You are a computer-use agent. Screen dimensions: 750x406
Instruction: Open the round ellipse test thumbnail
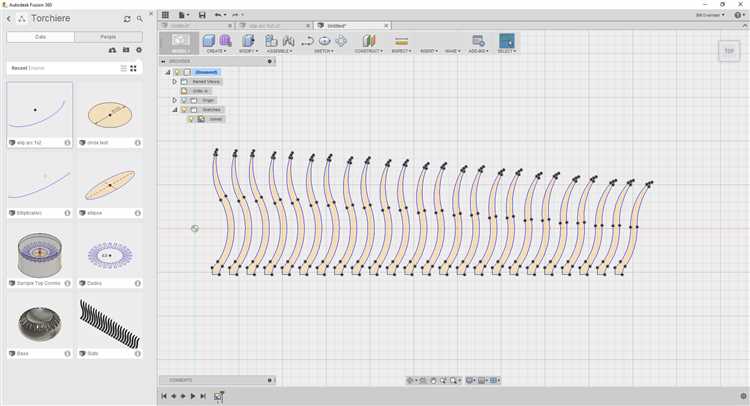click(x=110, y=114)
